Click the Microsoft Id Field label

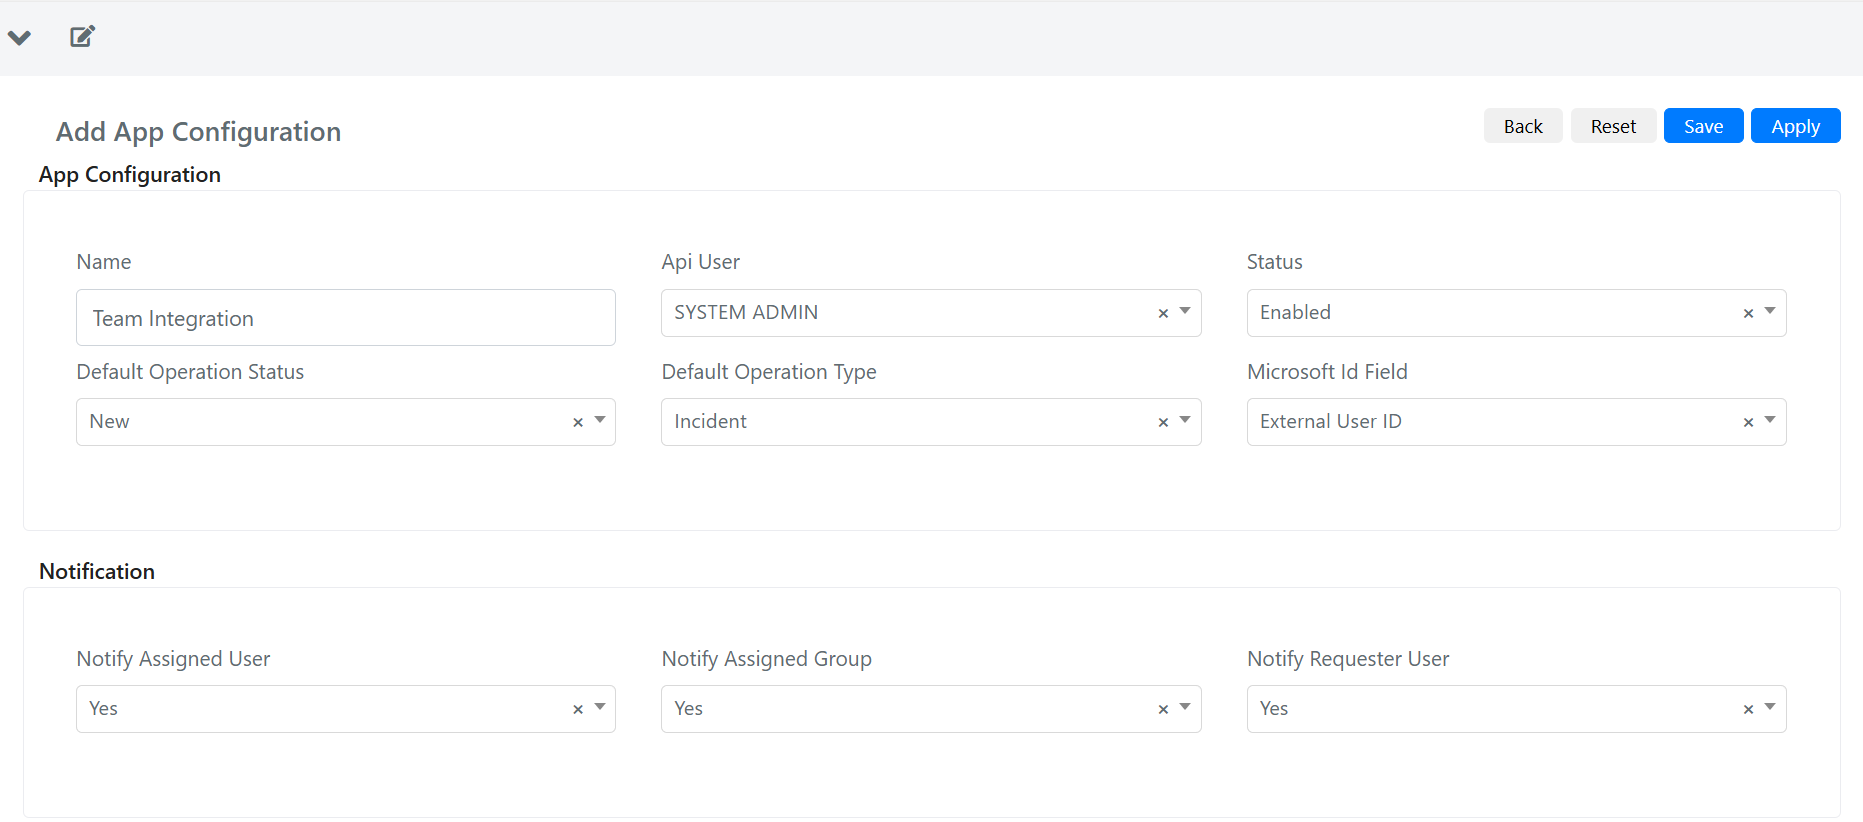click(1327, 372)
